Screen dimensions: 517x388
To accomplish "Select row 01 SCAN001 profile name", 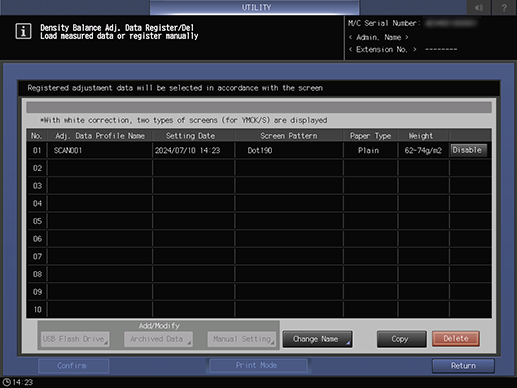I will [100, 150].
